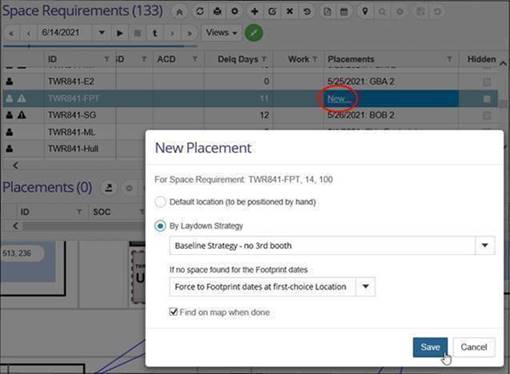Click the refresh icon in Space Requirements toolbar

click(x=200, y=12)
